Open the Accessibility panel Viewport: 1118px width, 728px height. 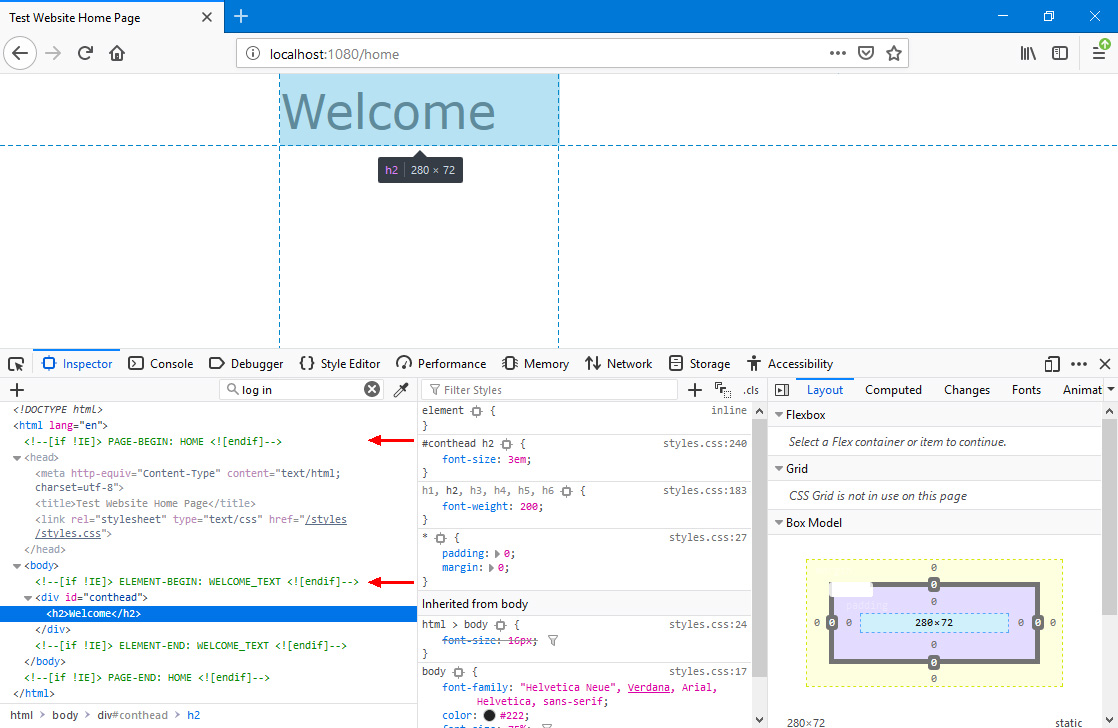tap(790, 364)
